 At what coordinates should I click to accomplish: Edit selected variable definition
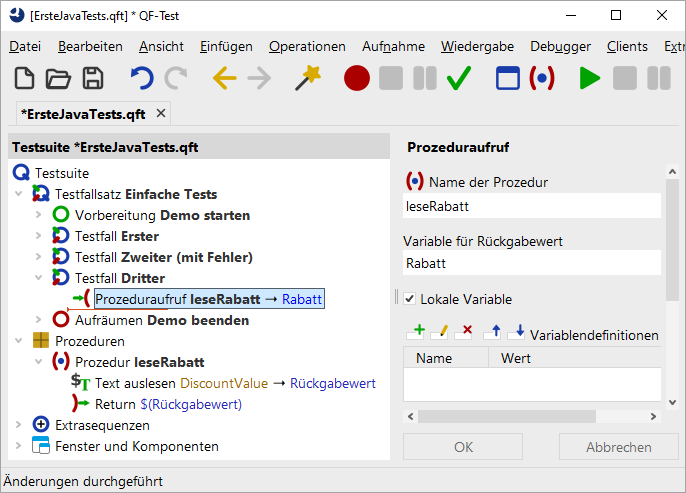click(x=440, y=332)
